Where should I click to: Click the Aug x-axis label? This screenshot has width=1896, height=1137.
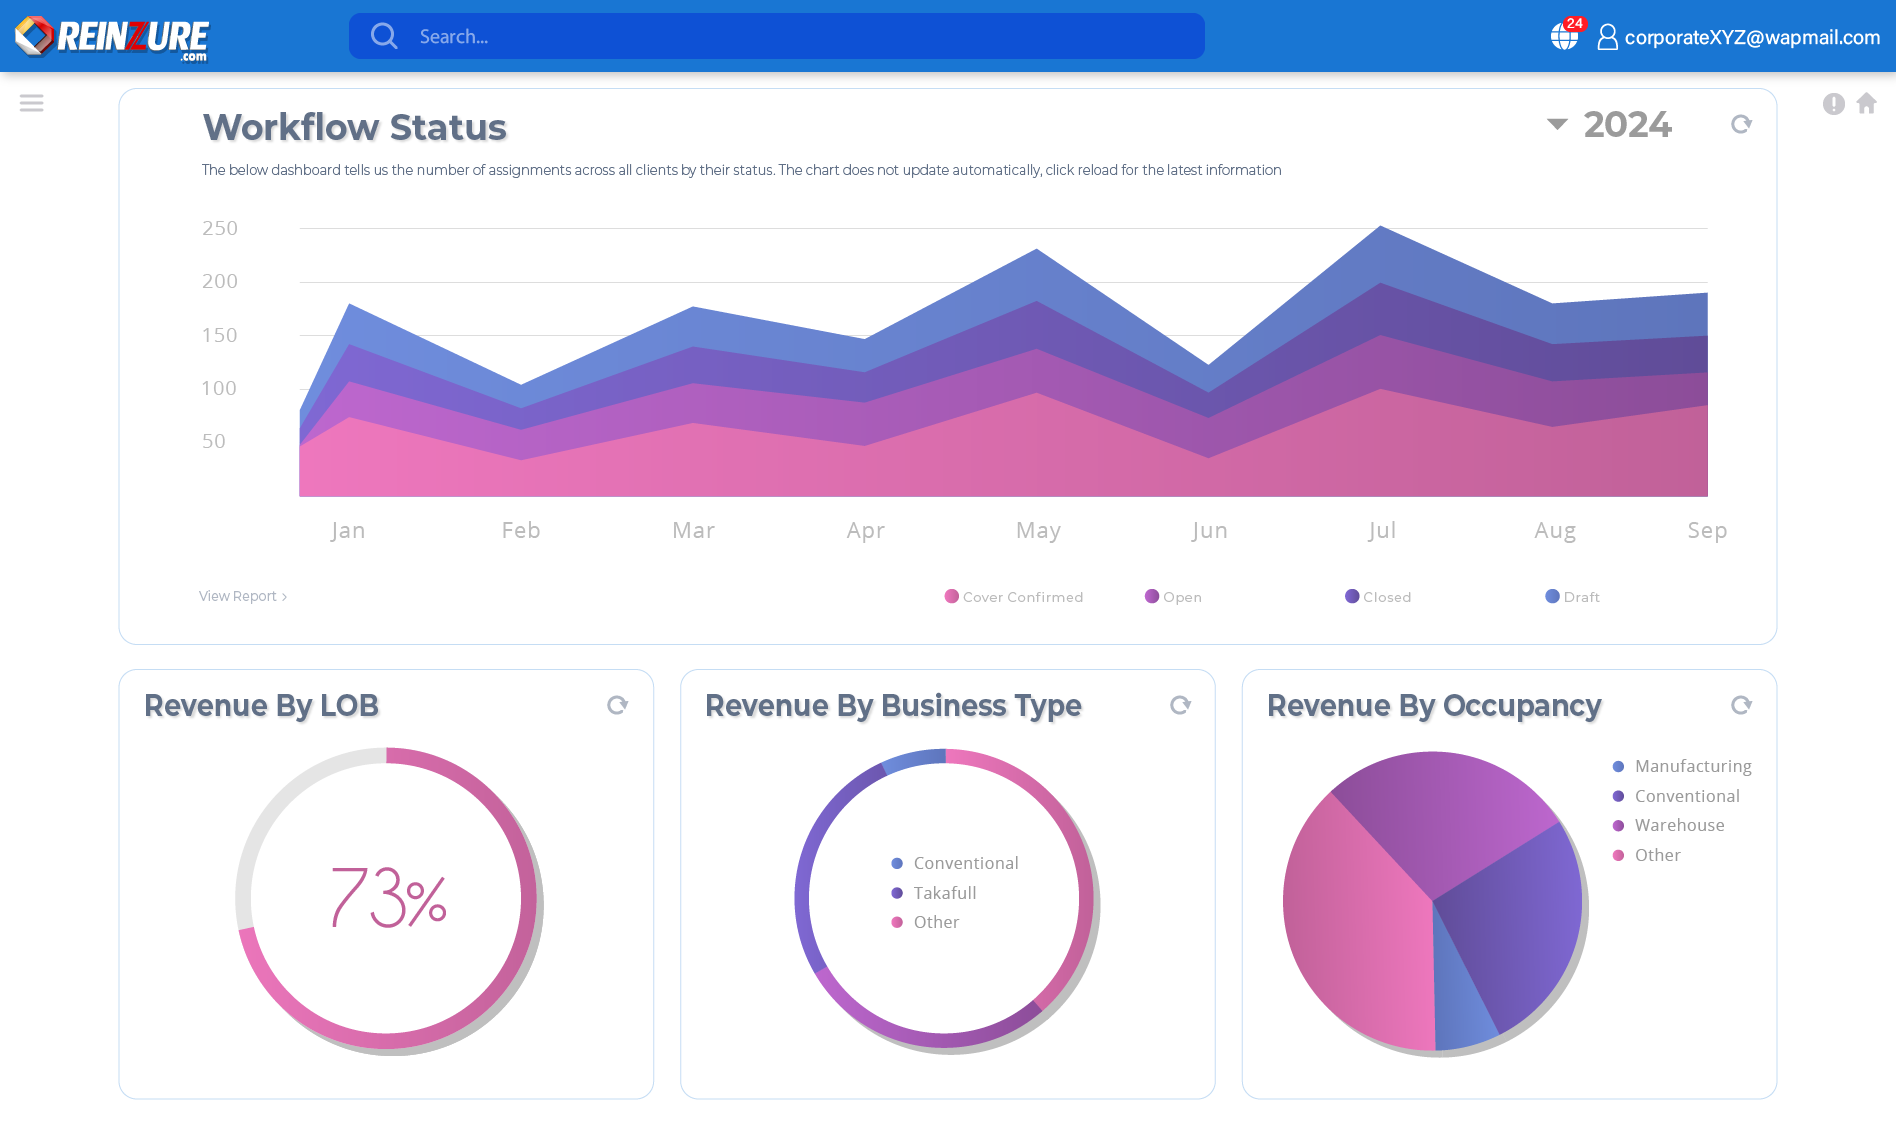1555,530
